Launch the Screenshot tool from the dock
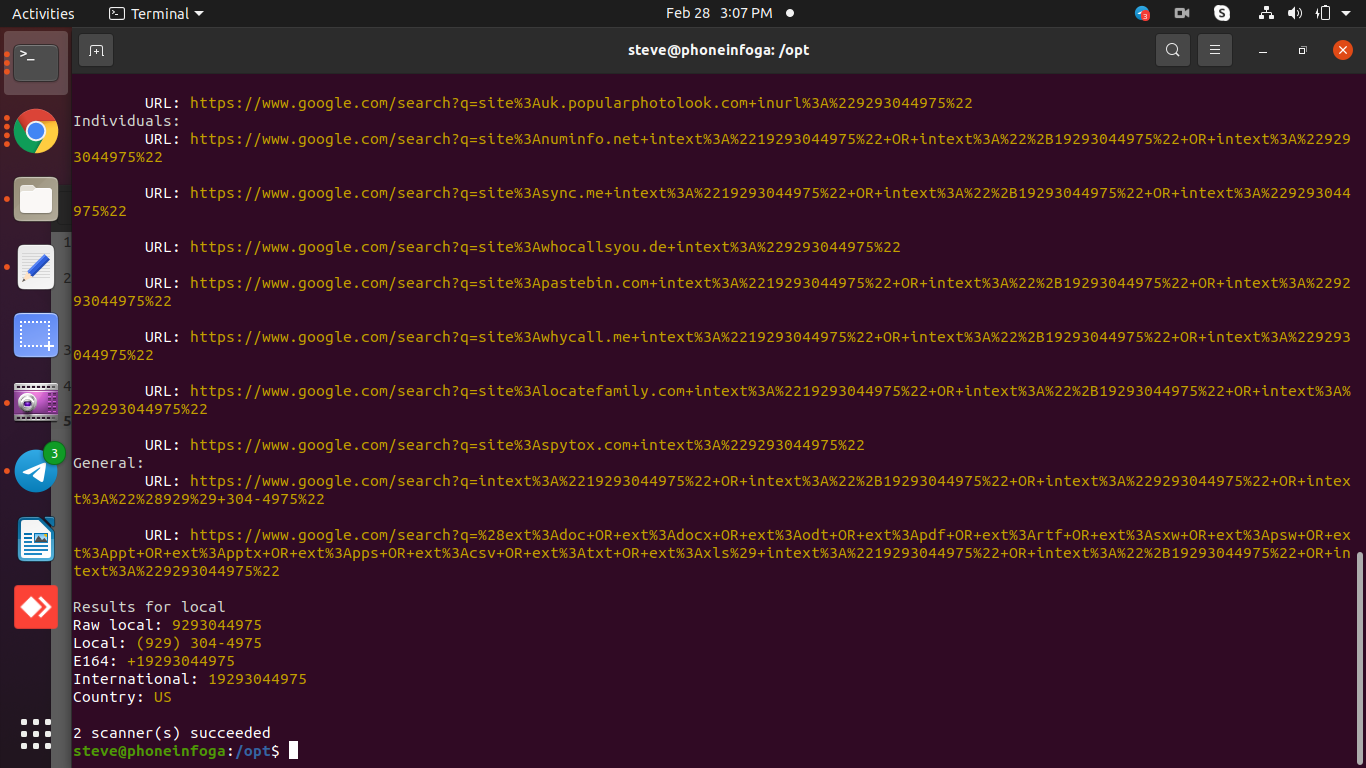 pos(36,335)
